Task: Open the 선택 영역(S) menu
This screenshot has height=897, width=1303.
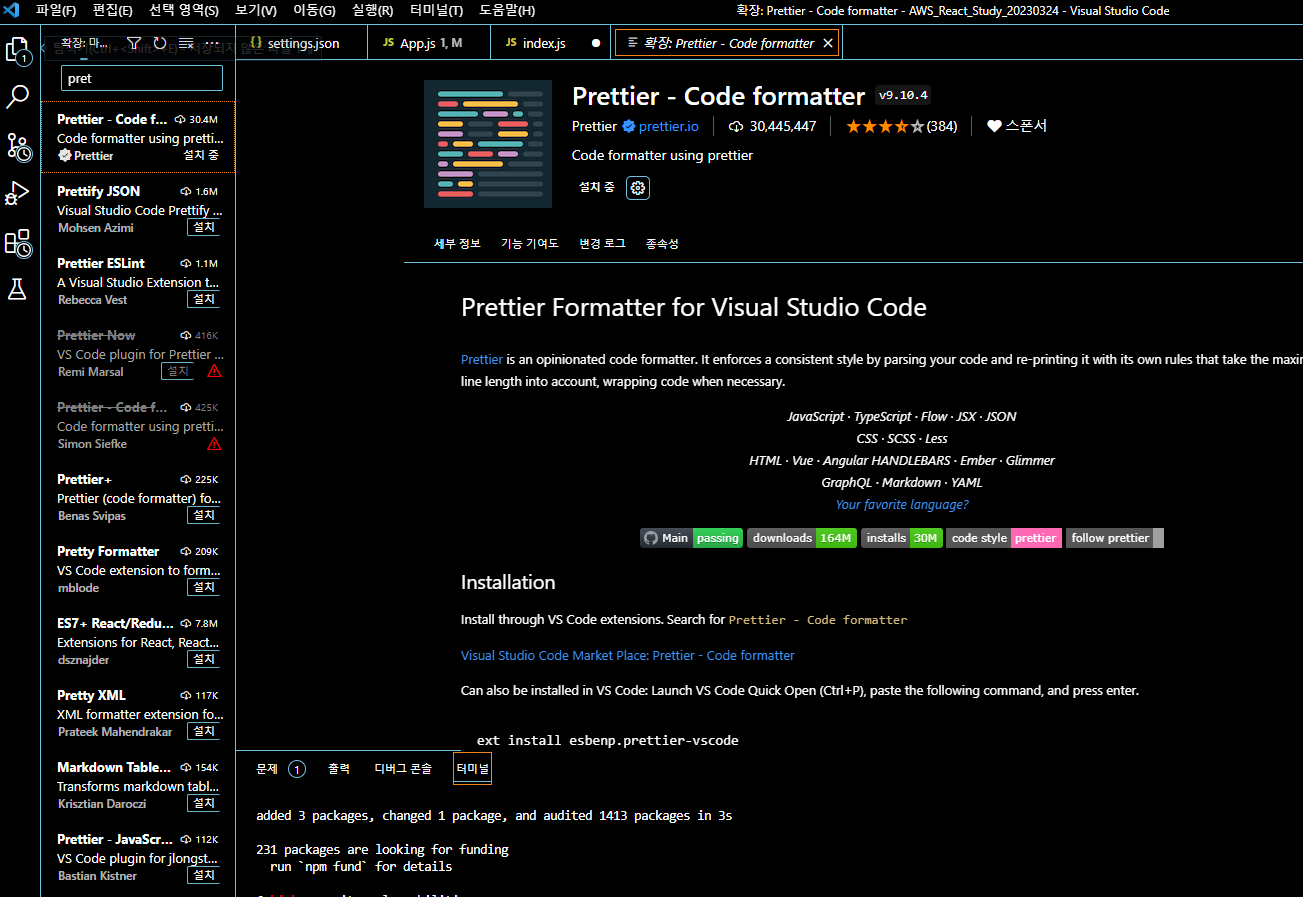Action: pos(184,11)
